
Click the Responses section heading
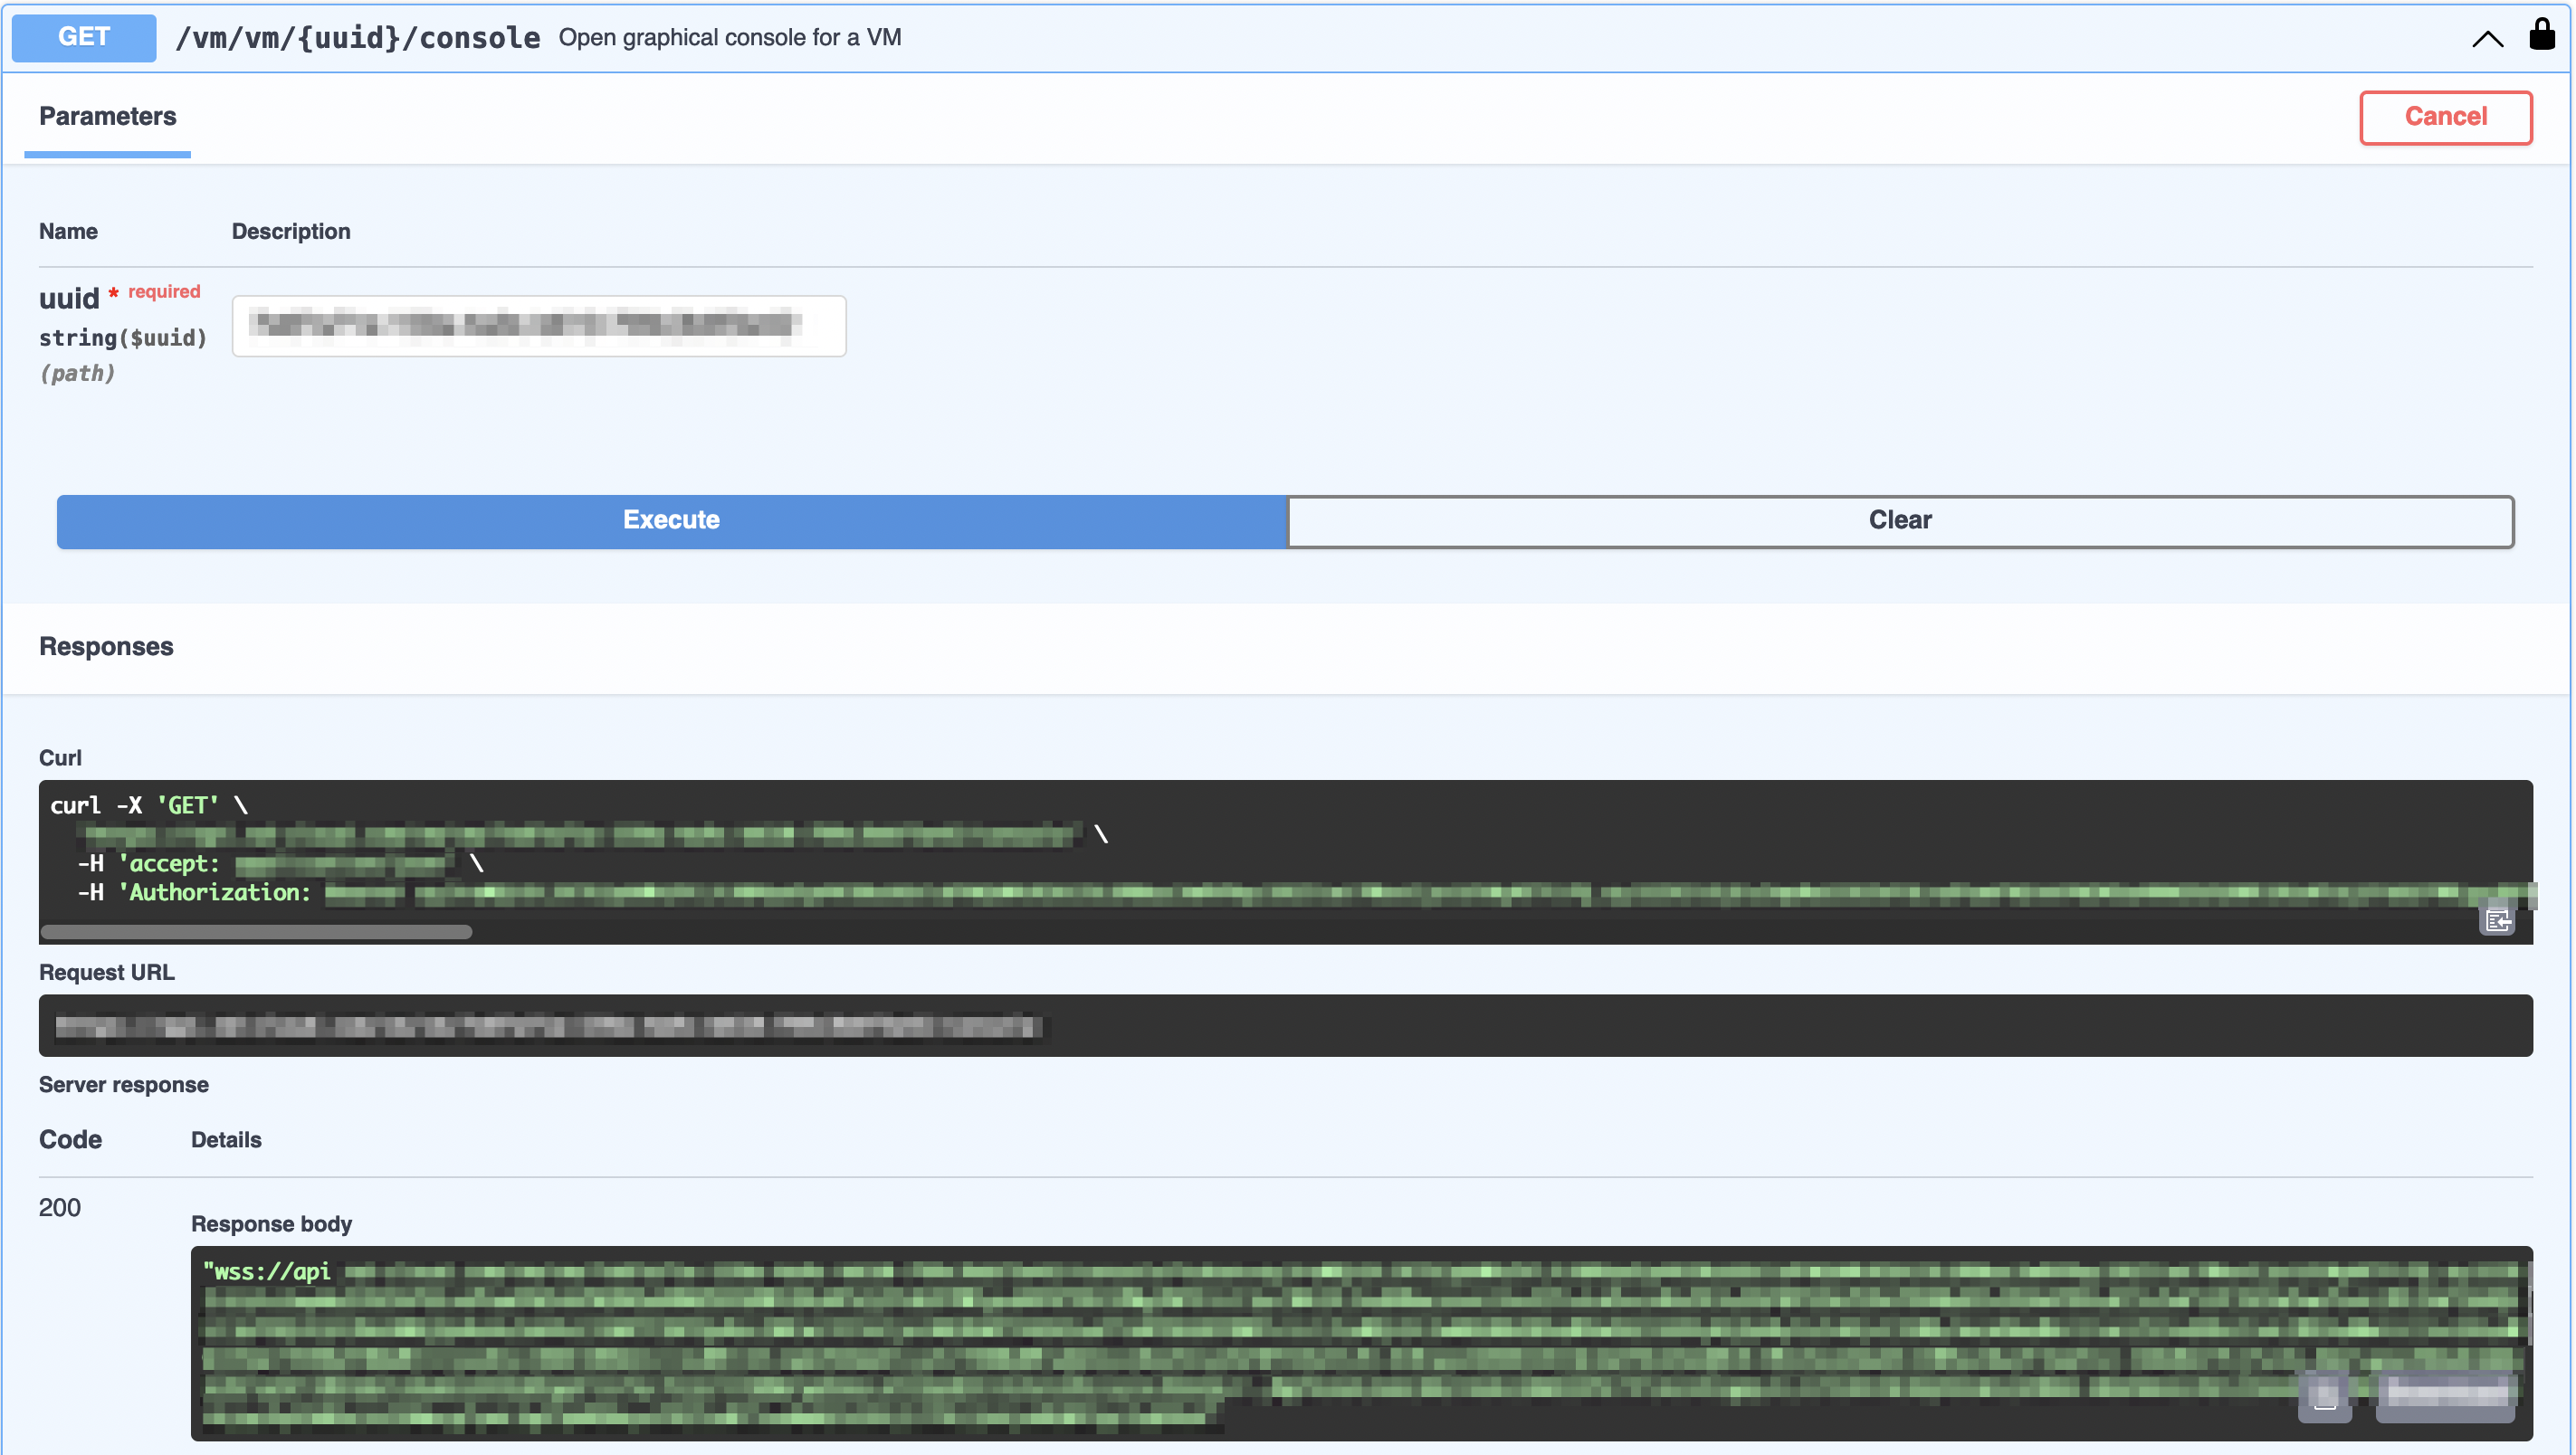point(106,646)
